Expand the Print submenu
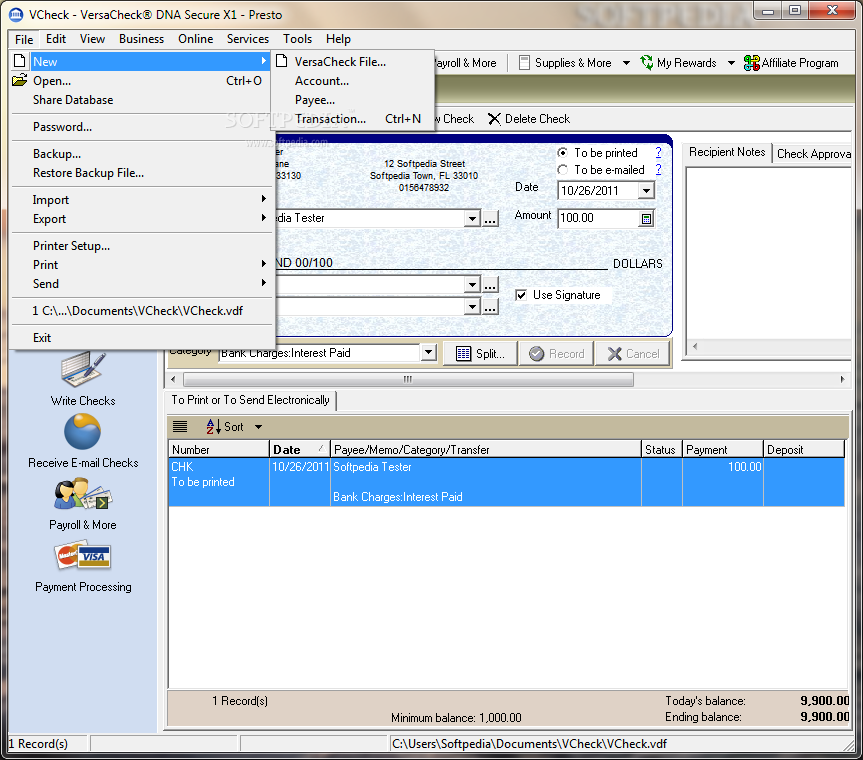The width and height of the screenshot is (863, 760). point(143,265)
